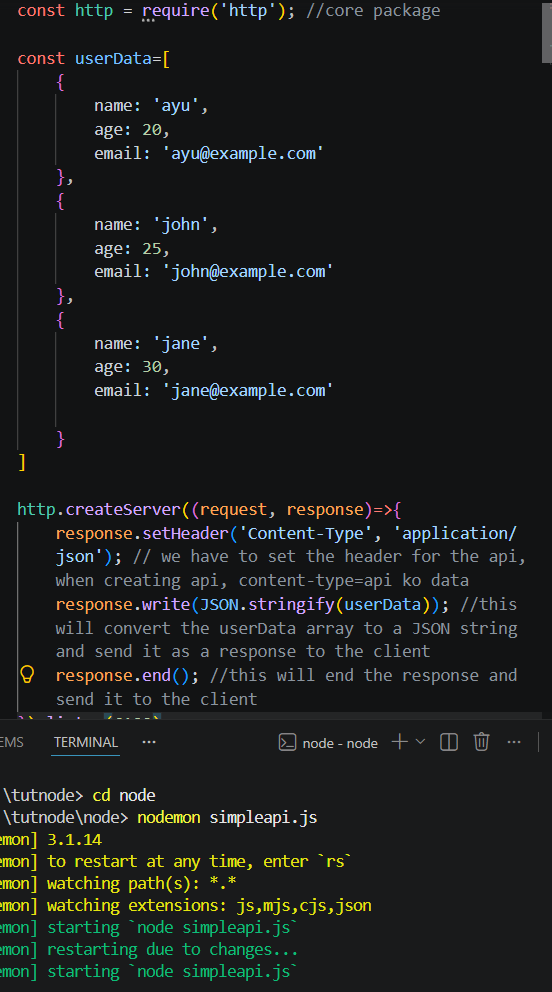Viewport: 552px width, 992px height.
Task: Click the lightbulb code action icon
Action: pos(27,675)
